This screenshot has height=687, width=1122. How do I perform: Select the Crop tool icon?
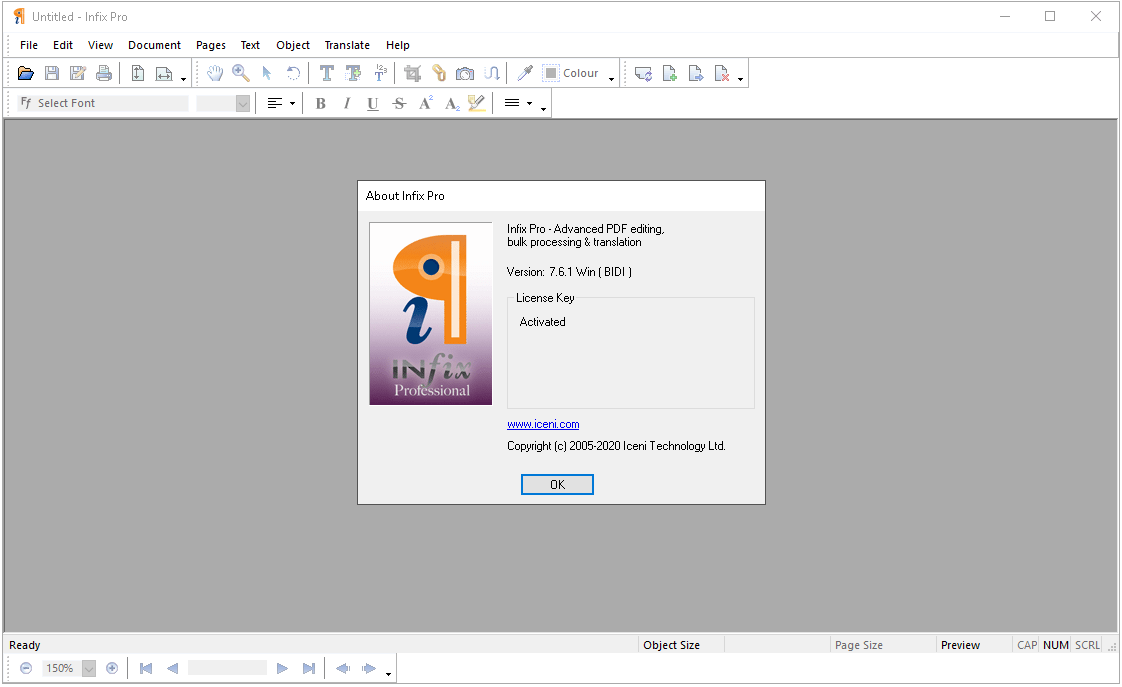[x=412, y=73]
